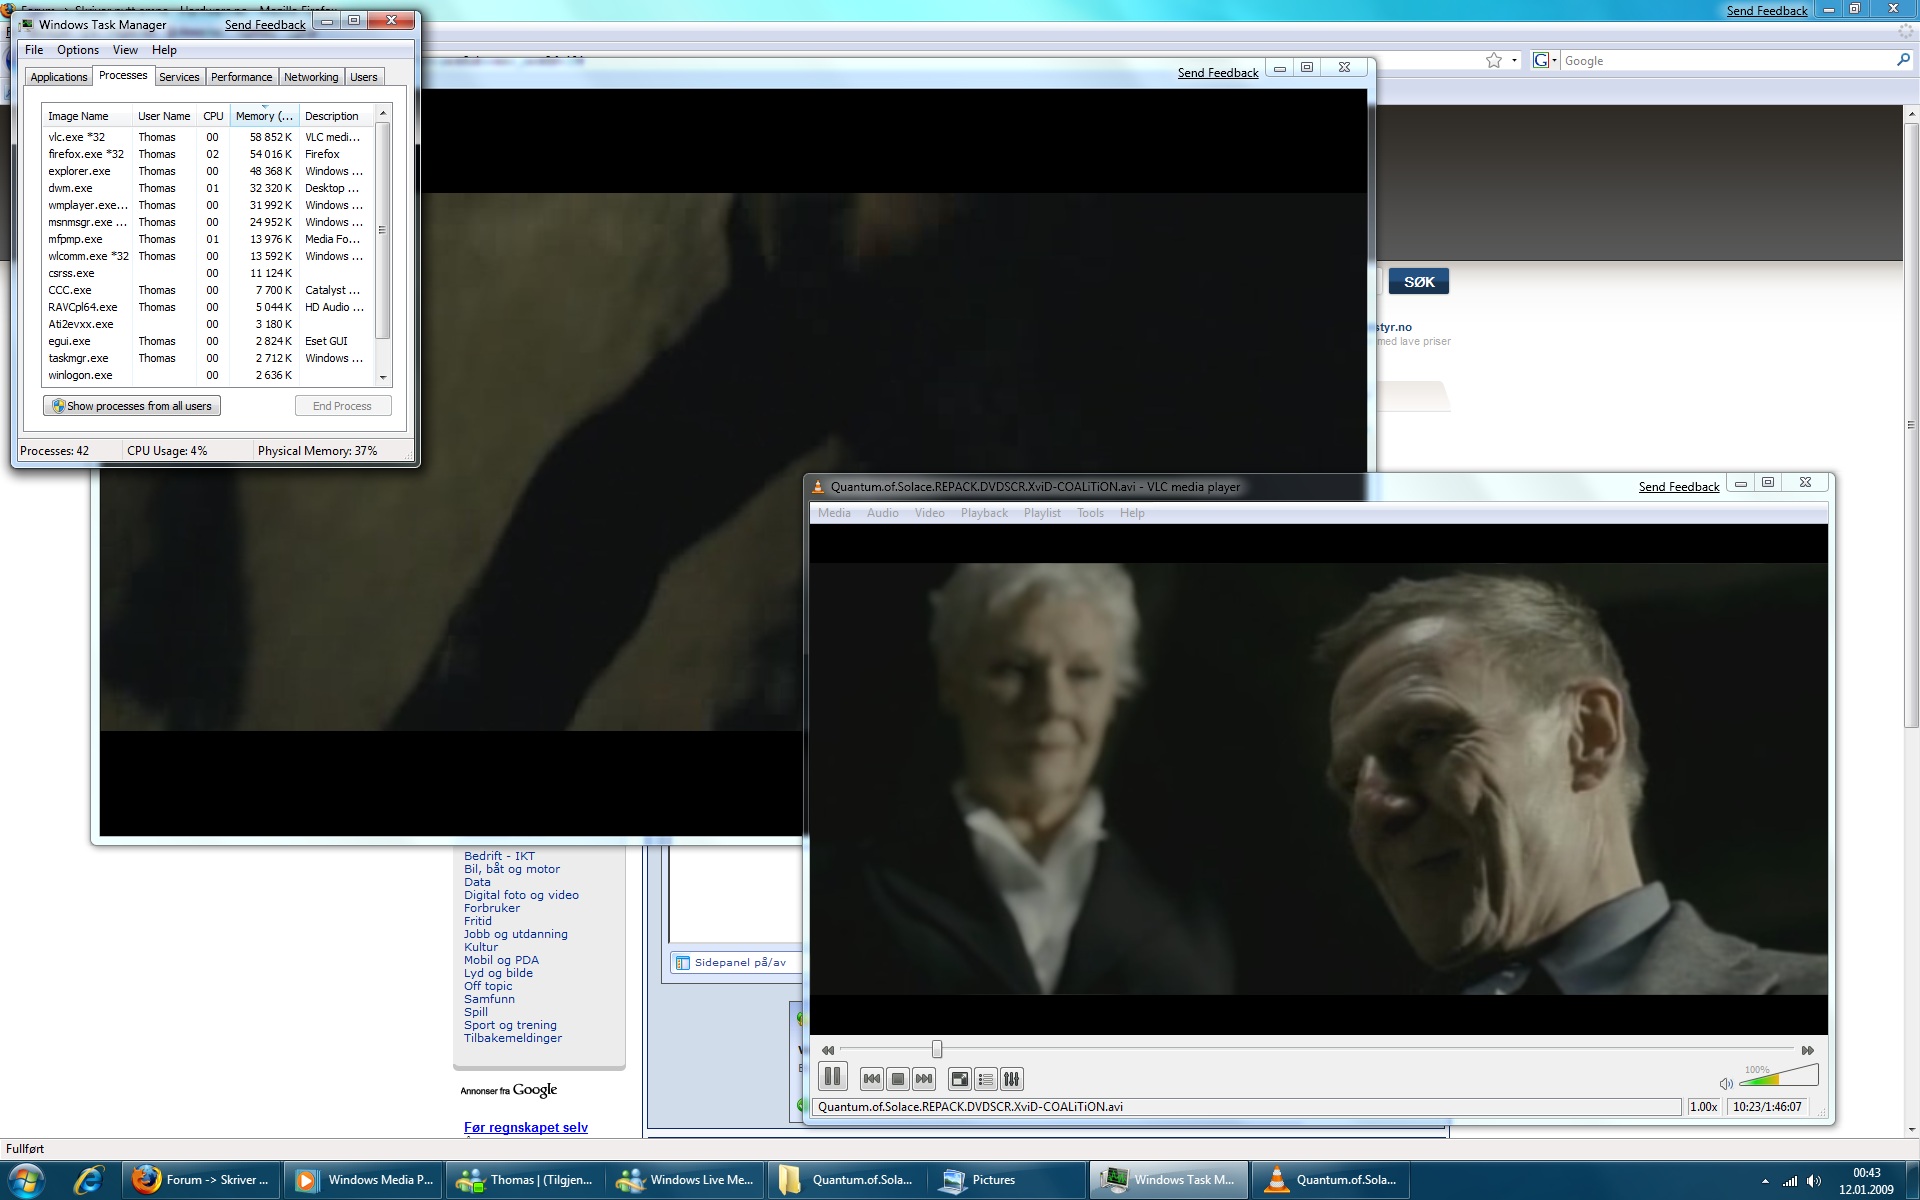Open Task Manager Options menu
The image size is (1920, 1200).
(78, 50)
